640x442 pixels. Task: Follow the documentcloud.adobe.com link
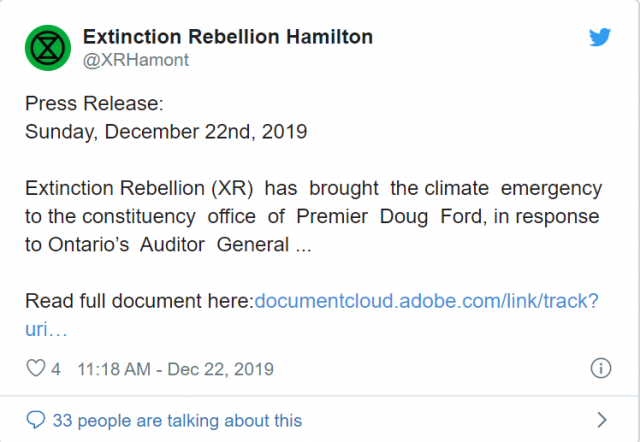[427, 301]
